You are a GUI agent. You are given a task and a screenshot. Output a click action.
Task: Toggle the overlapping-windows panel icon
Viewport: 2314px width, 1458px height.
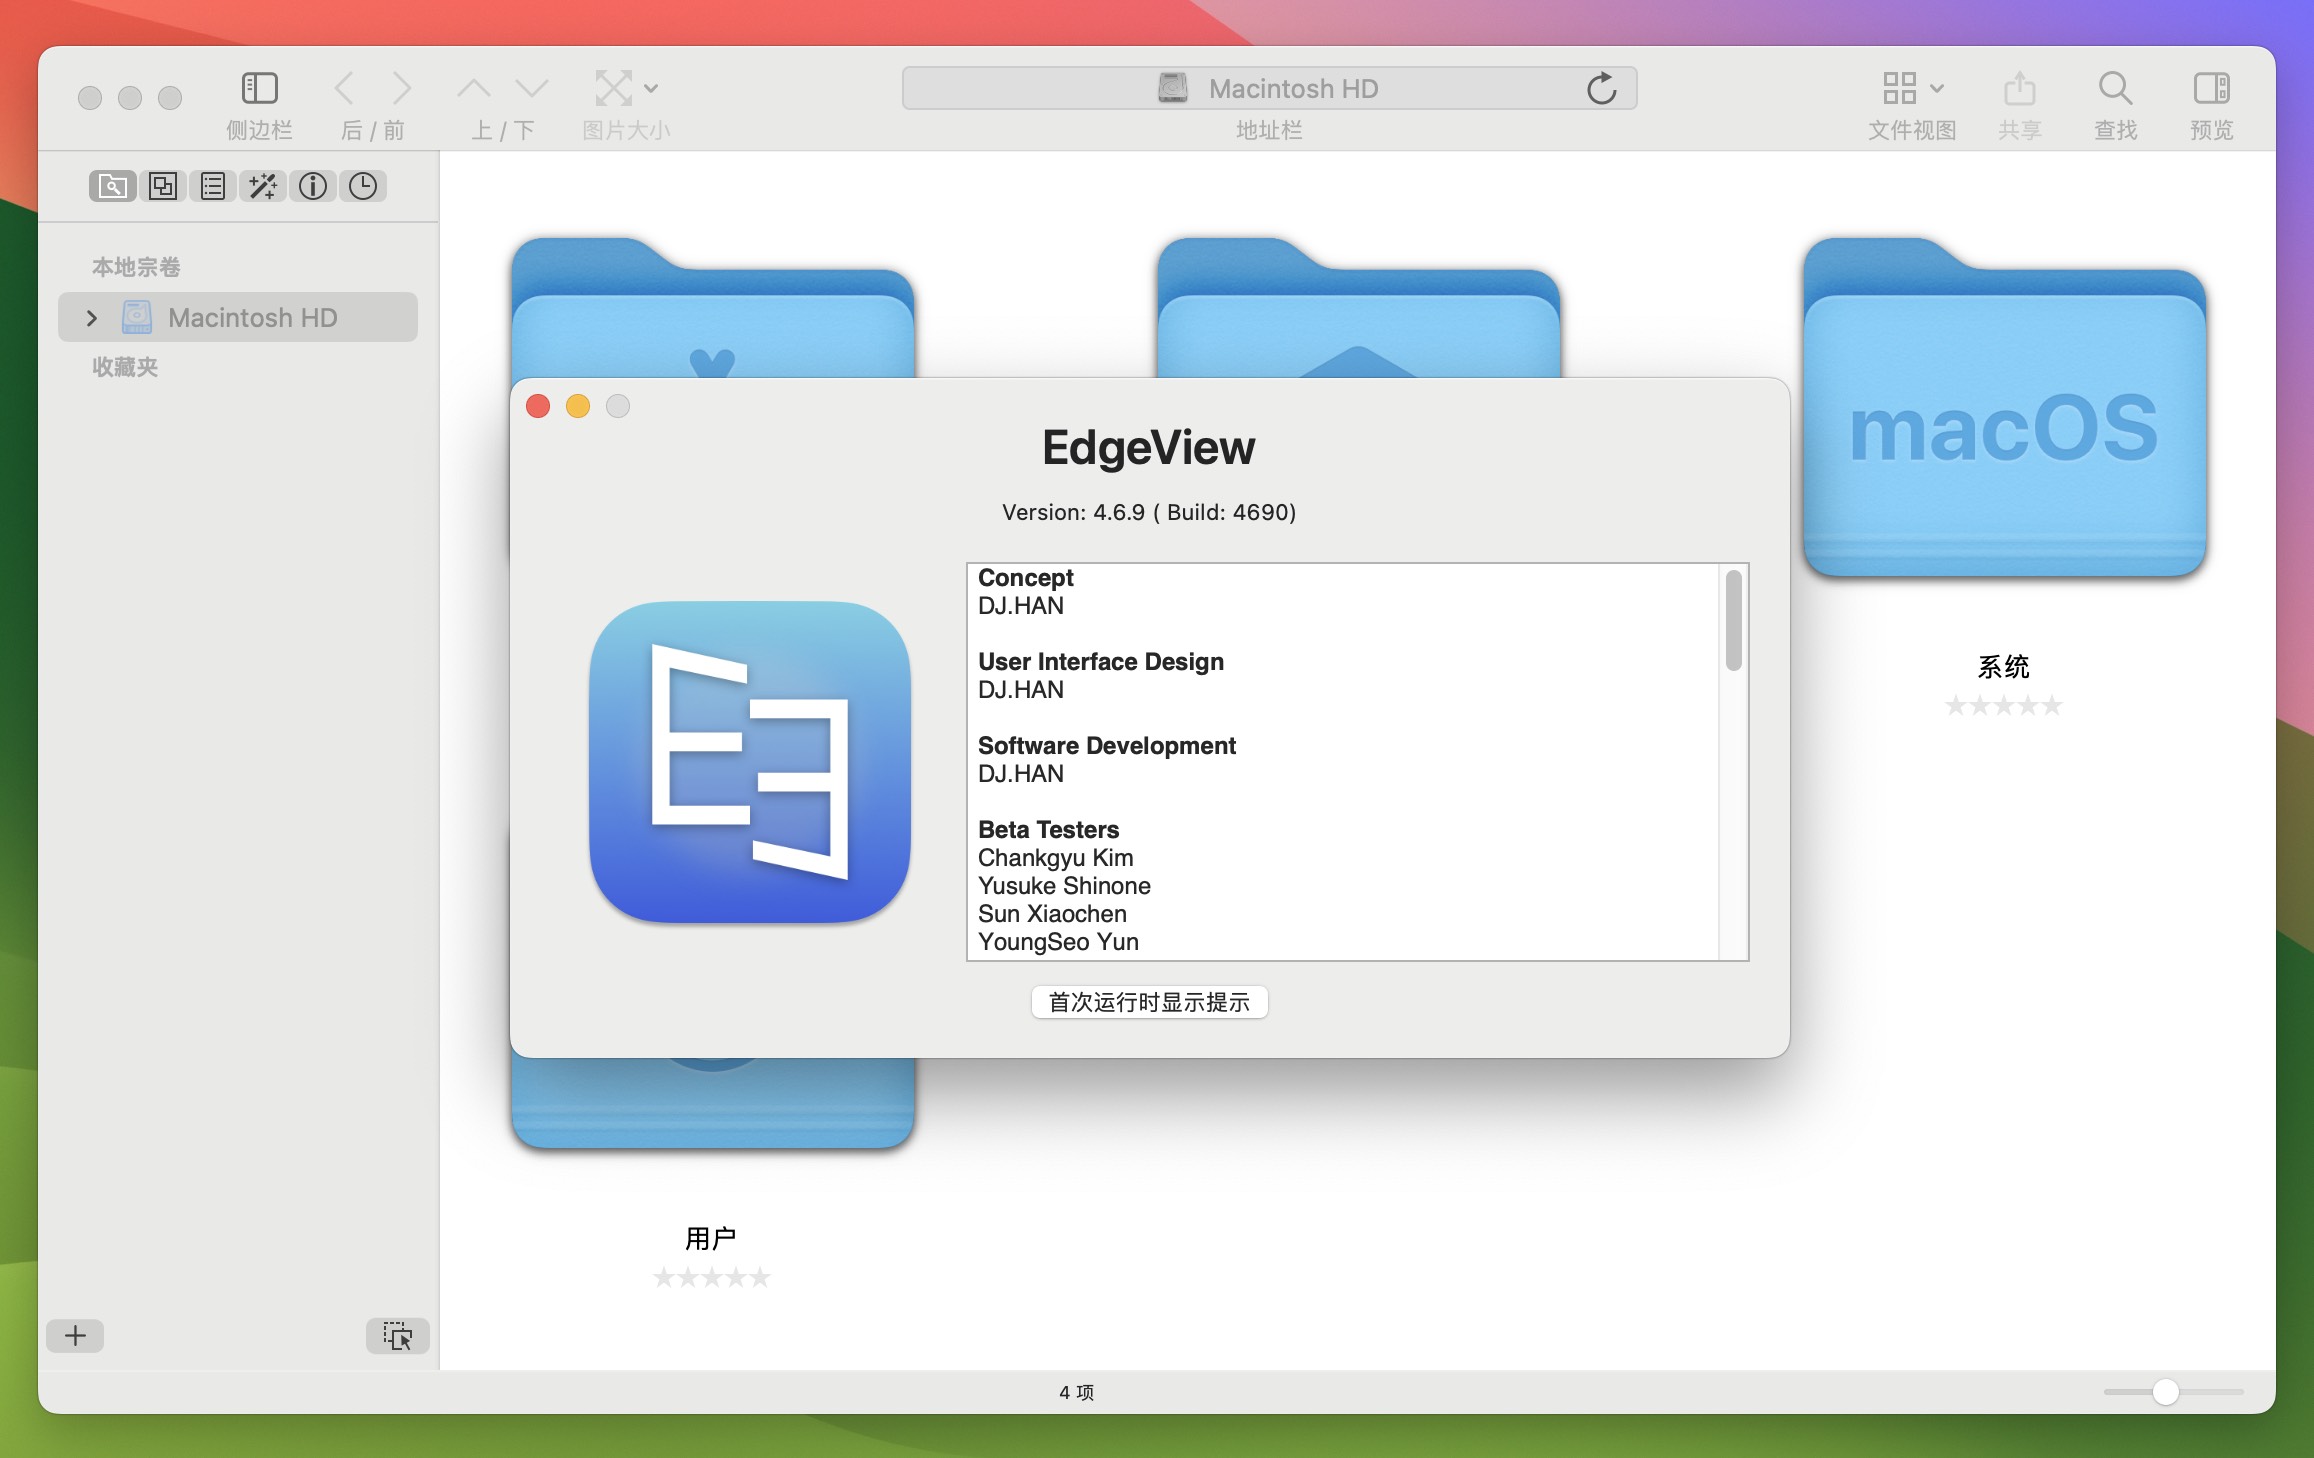163,186
